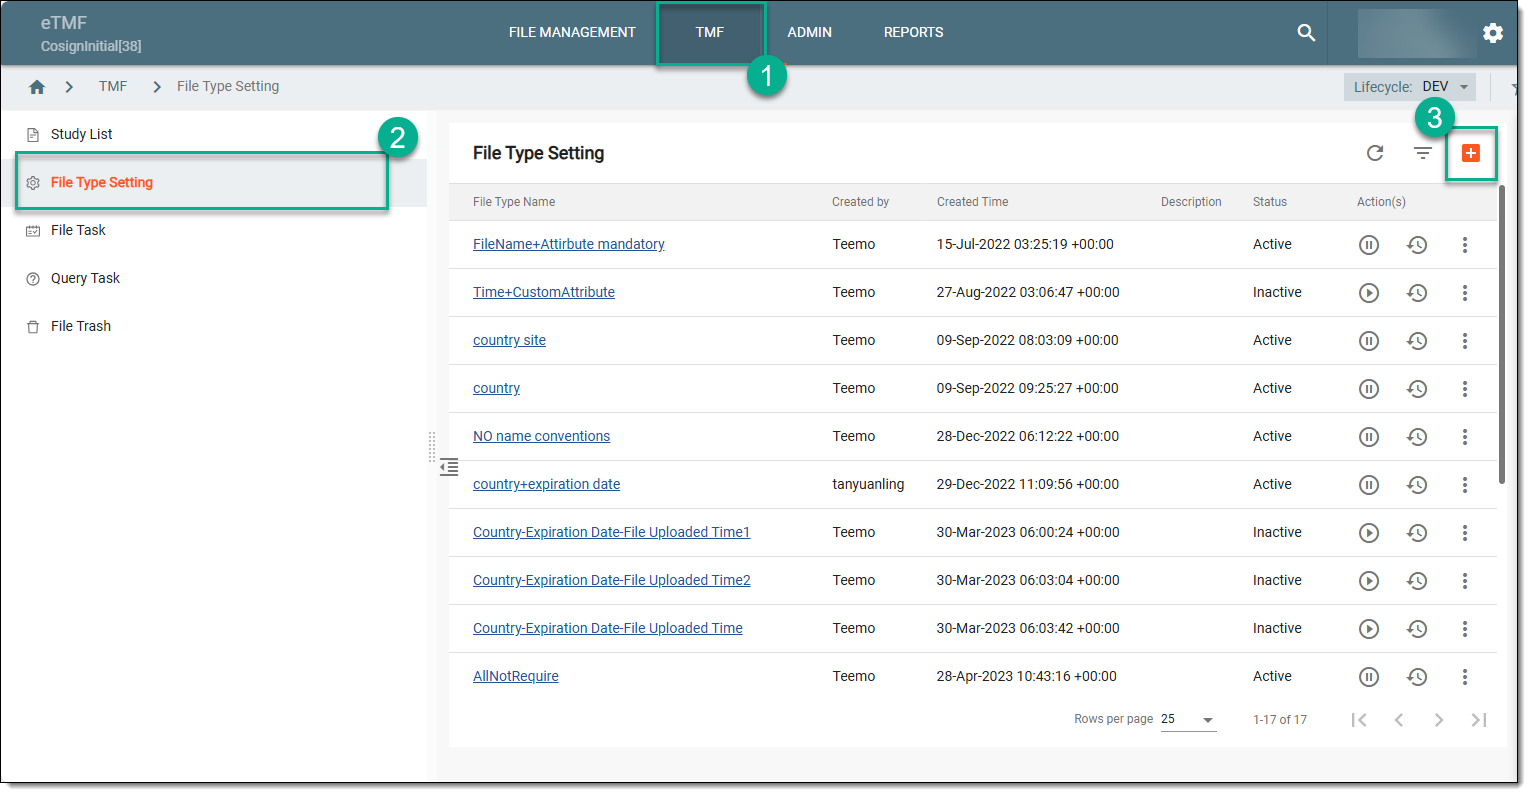Click the sidebar resize handle dots

pyautogui.click(x=432, y=447)
